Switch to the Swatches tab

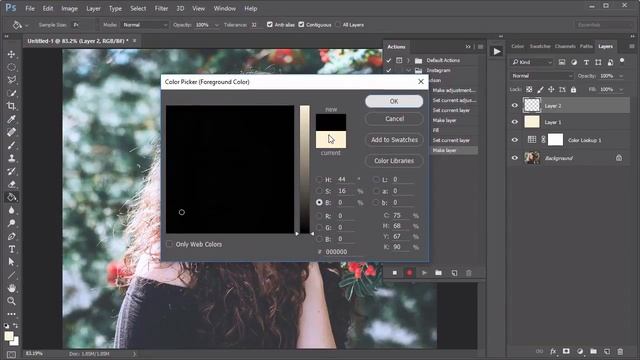coord(540,46)
